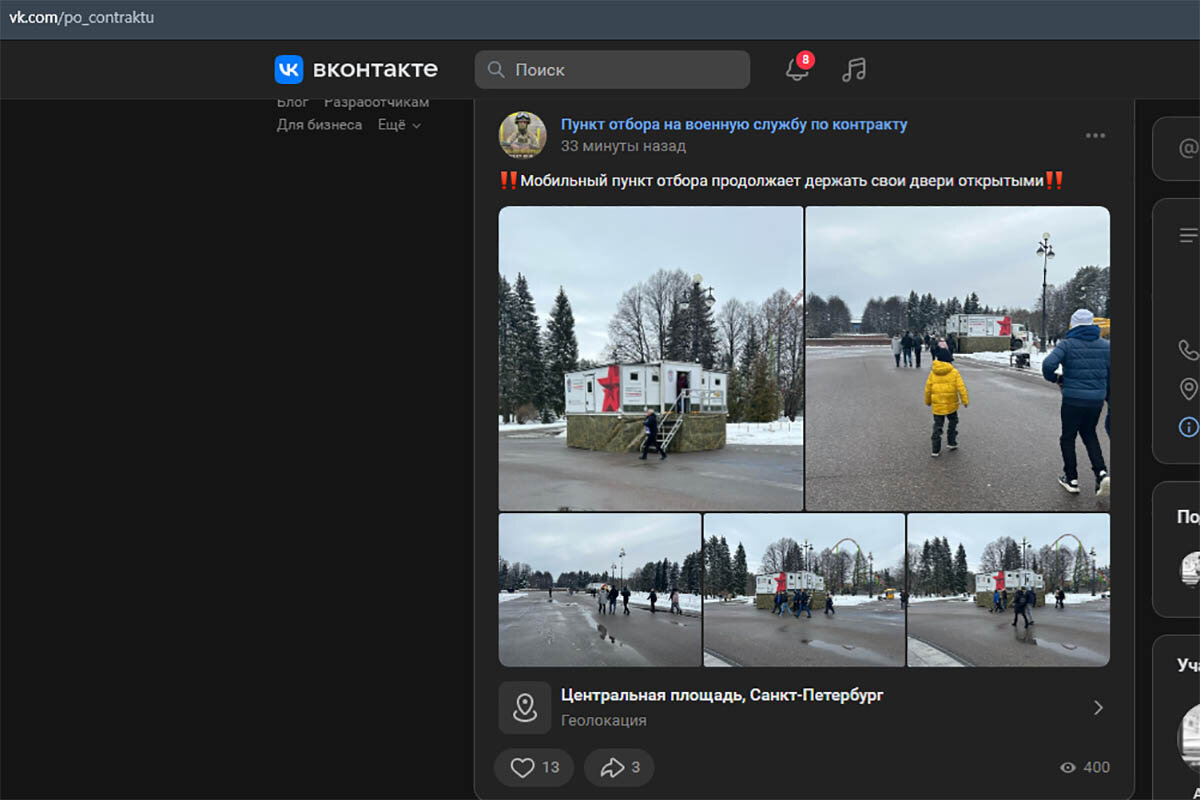Click the VK logo icon
This screenshot has width=1200, height=800.
[x=289, y=69]
